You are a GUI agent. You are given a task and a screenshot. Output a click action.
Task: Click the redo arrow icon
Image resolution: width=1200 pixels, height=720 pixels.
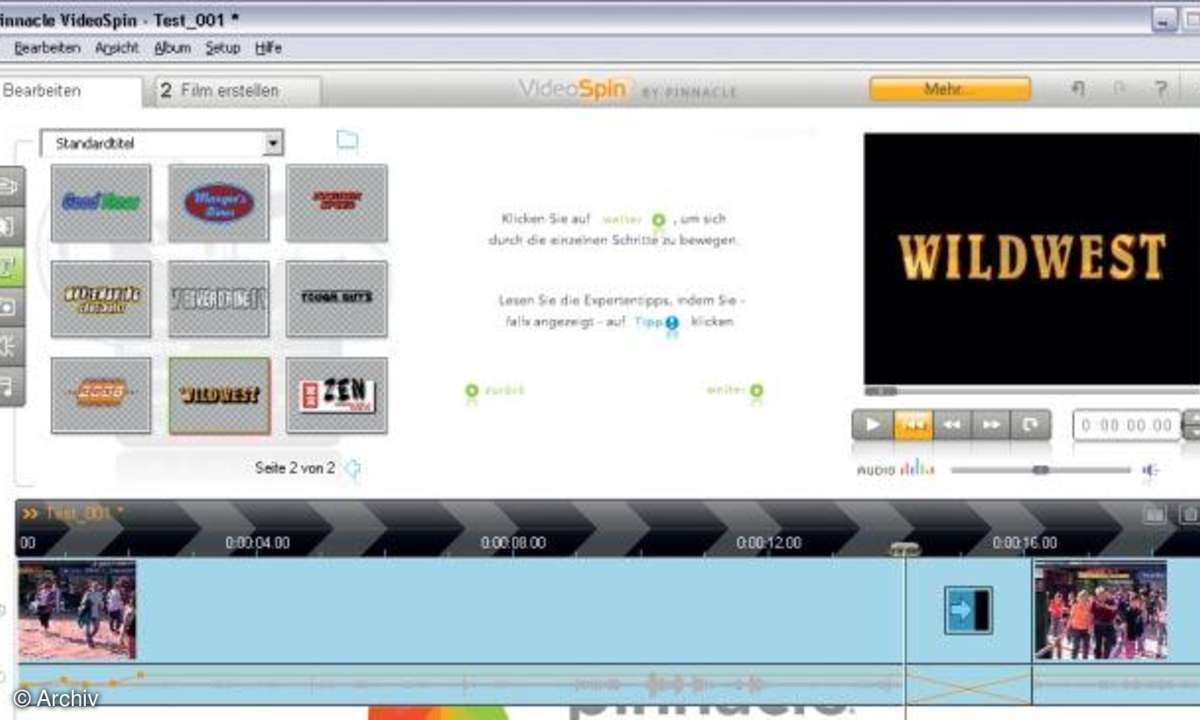[x=1119, y=89]
